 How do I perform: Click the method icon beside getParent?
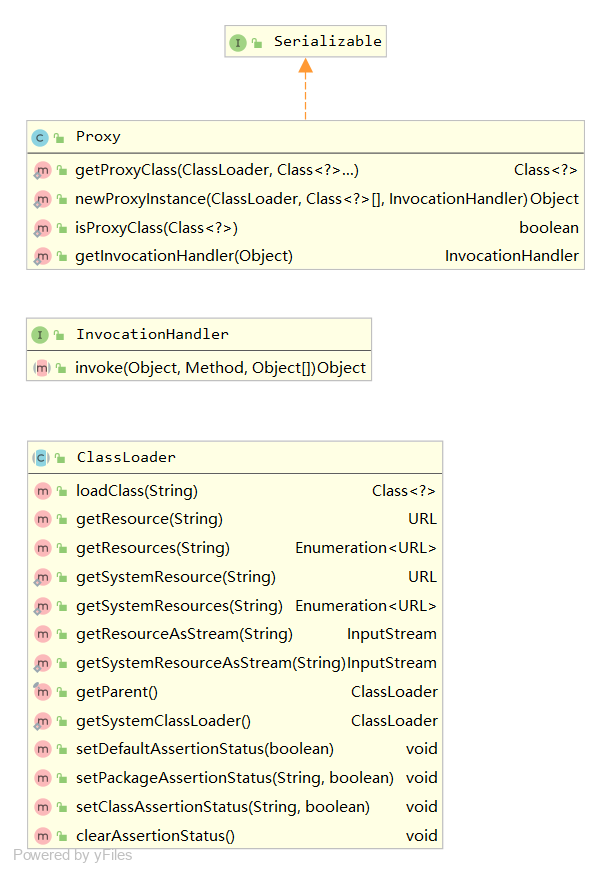tap(42, 692)
